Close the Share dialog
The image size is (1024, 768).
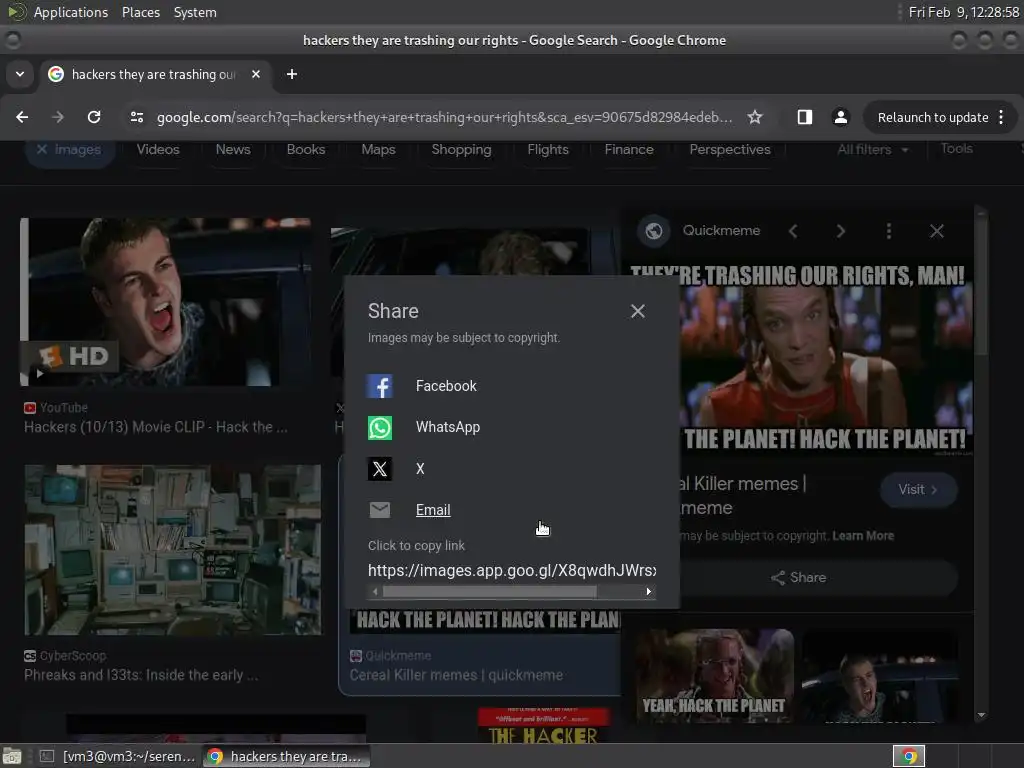coord(637,312)
